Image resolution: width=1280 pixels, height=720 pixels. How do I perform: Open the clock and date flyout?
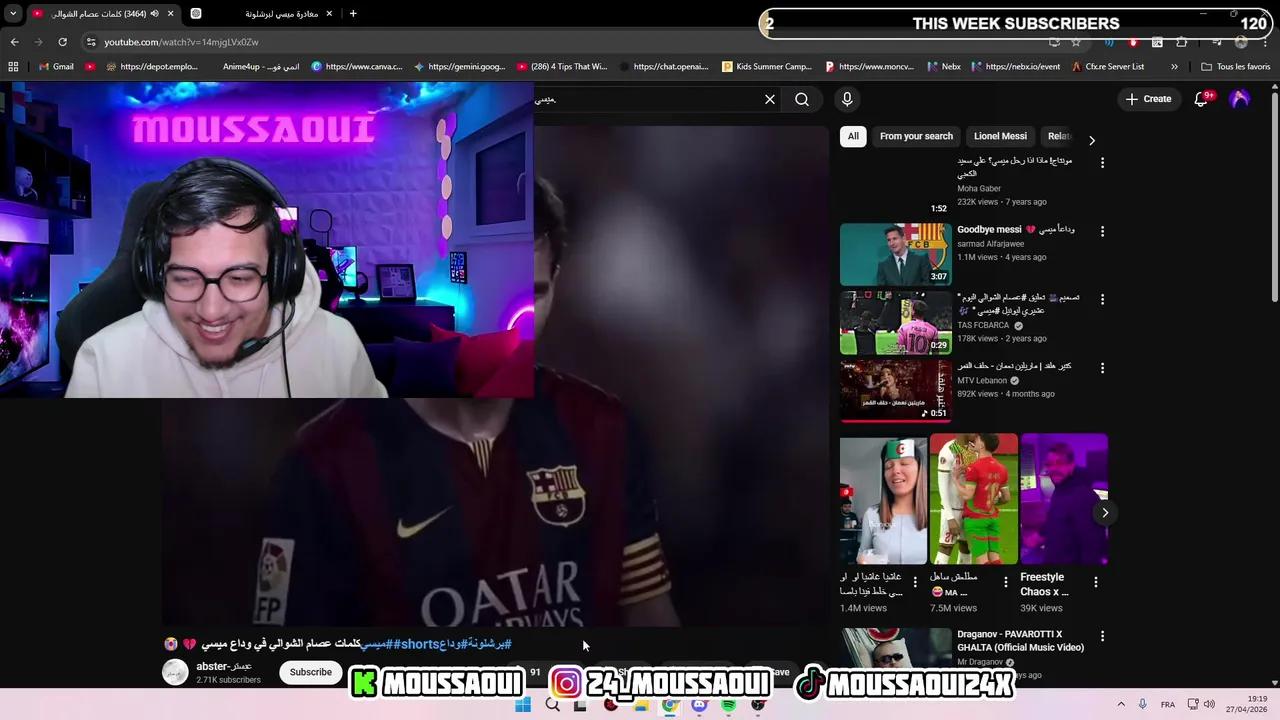(x=1244, y=705)
